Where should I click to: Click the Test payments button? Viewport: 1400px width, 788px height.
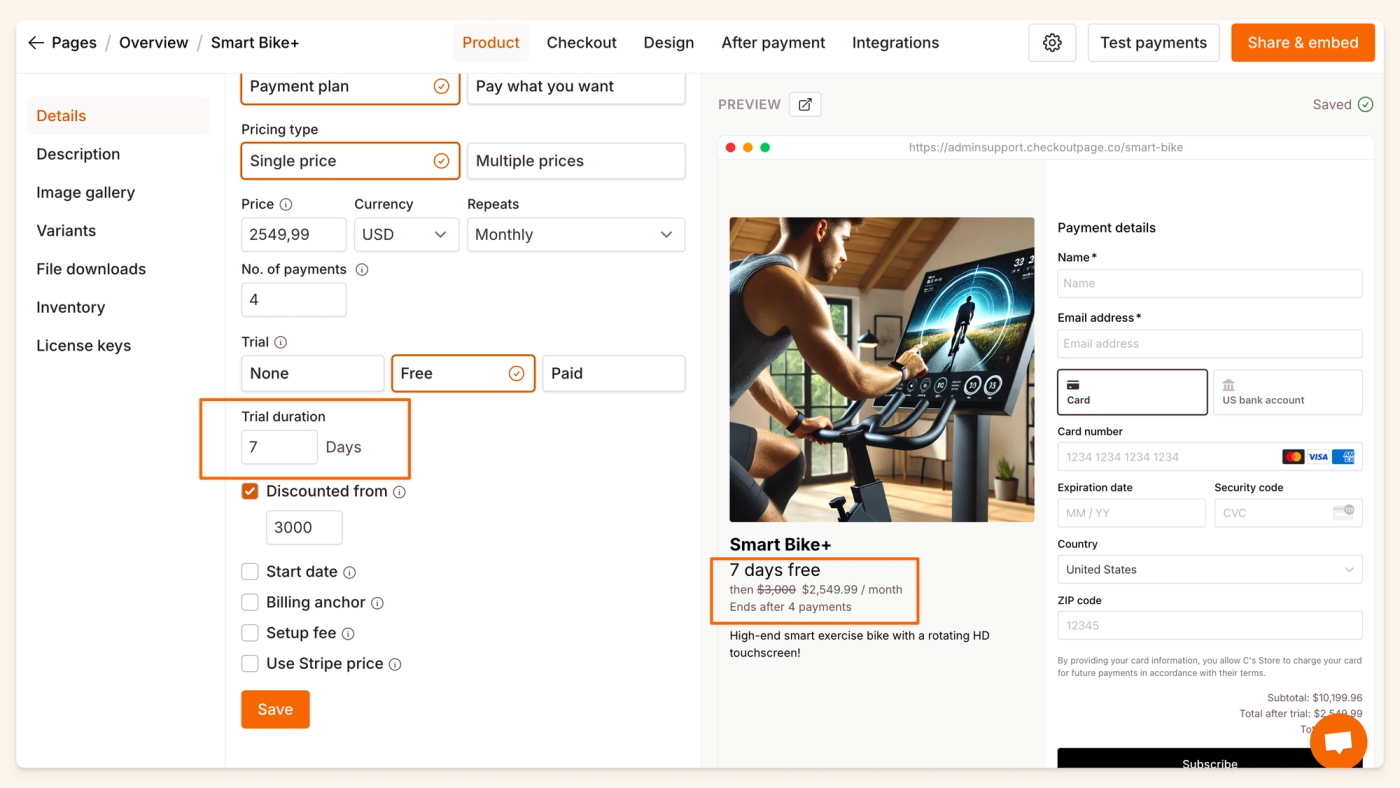tap(1154, 43)
